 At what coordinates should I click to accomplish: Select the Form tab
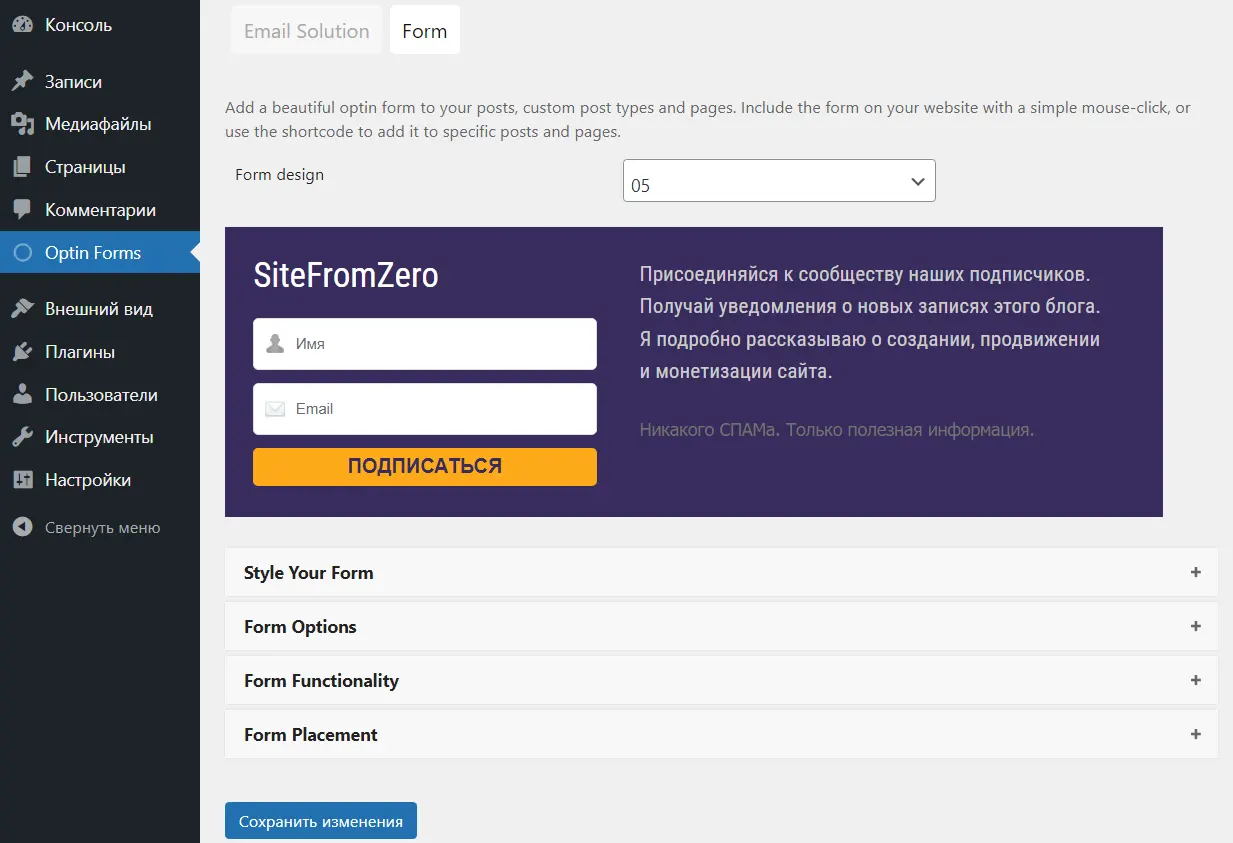[424, 31]
